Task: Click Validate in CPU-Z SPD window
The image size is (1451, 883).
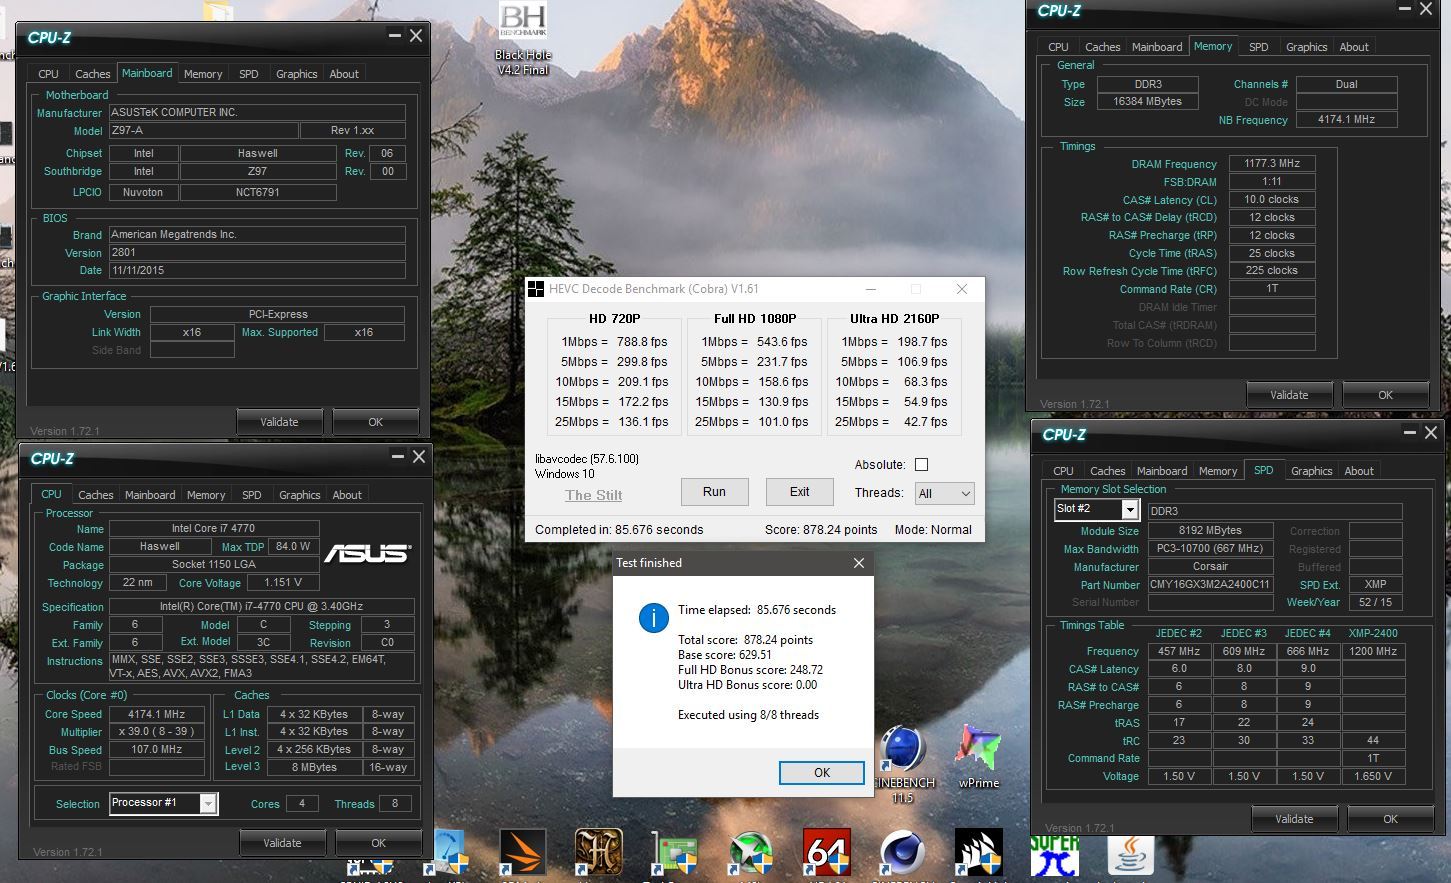Action: point(1294,819)
